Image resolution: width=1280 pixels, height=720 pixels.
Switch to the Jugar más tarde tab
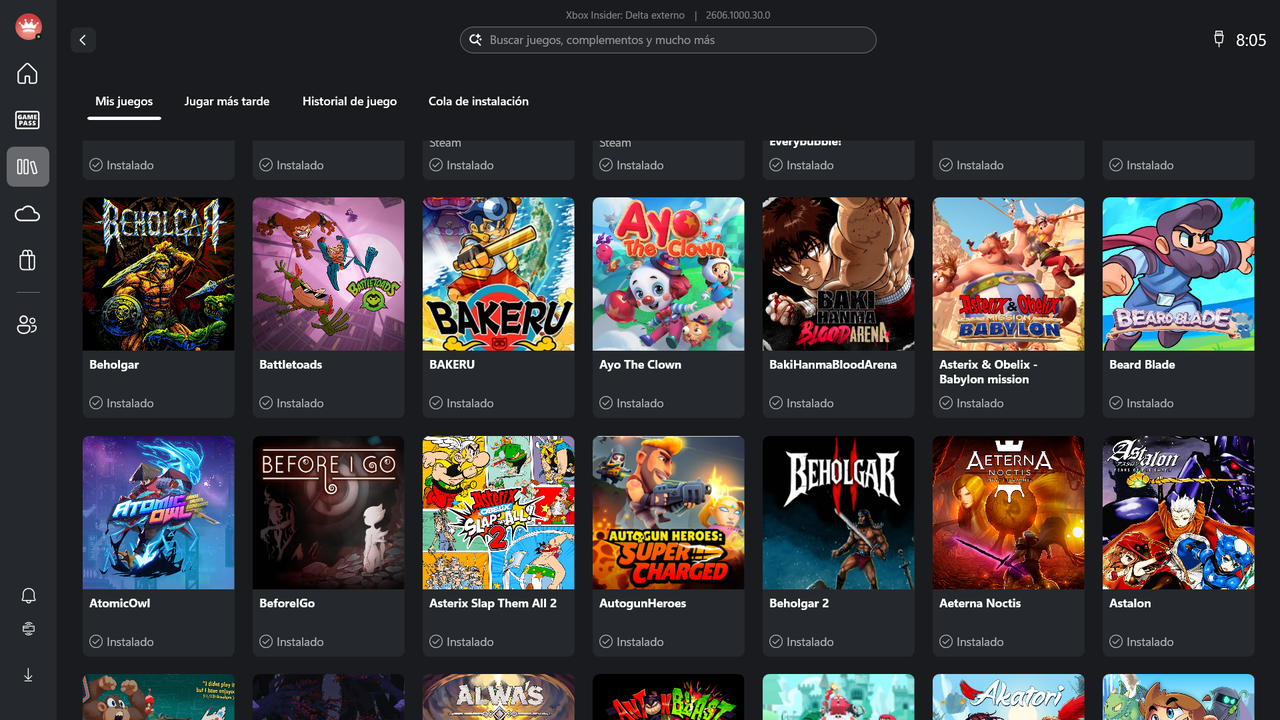(x=227, y=101)
